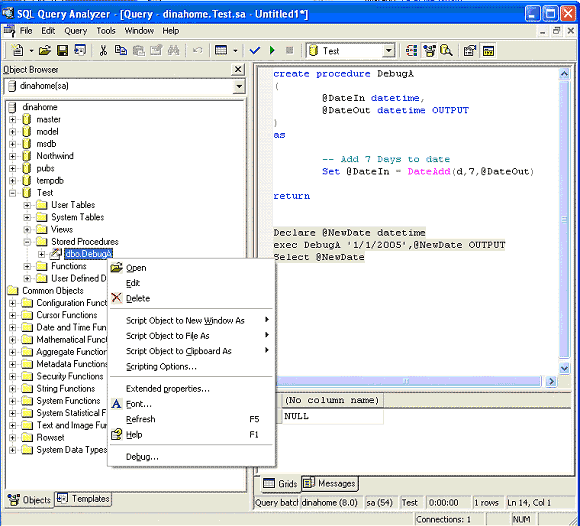Click the Paste toolbar icon

139,50
